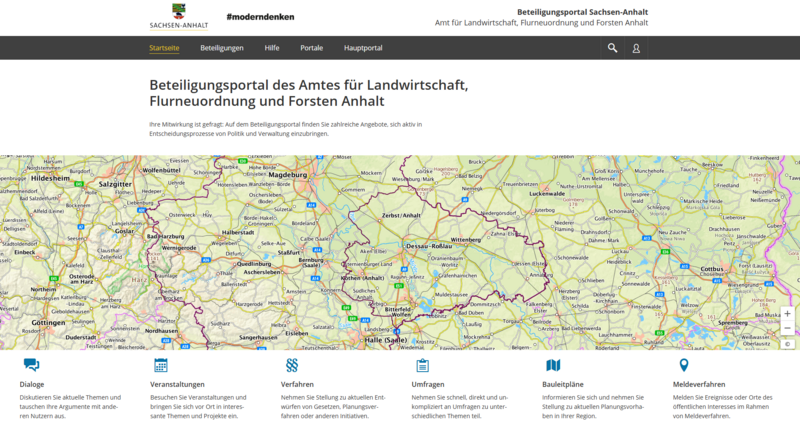The image size is (800, 433).
Task: Click Quedlinburg label on the map
Action: (254, 264)
